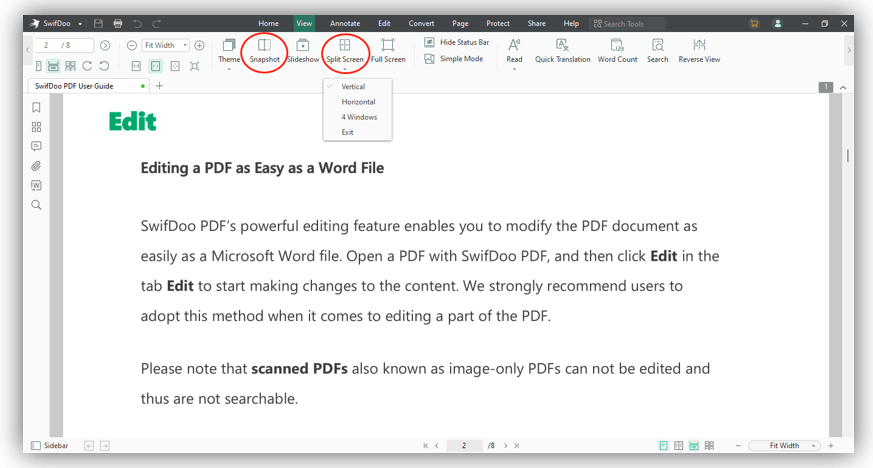The height and width of the screenshot is (468, 873).
Task: Click the Redo arrow in the title bar
Action: (x=156, y=23)
